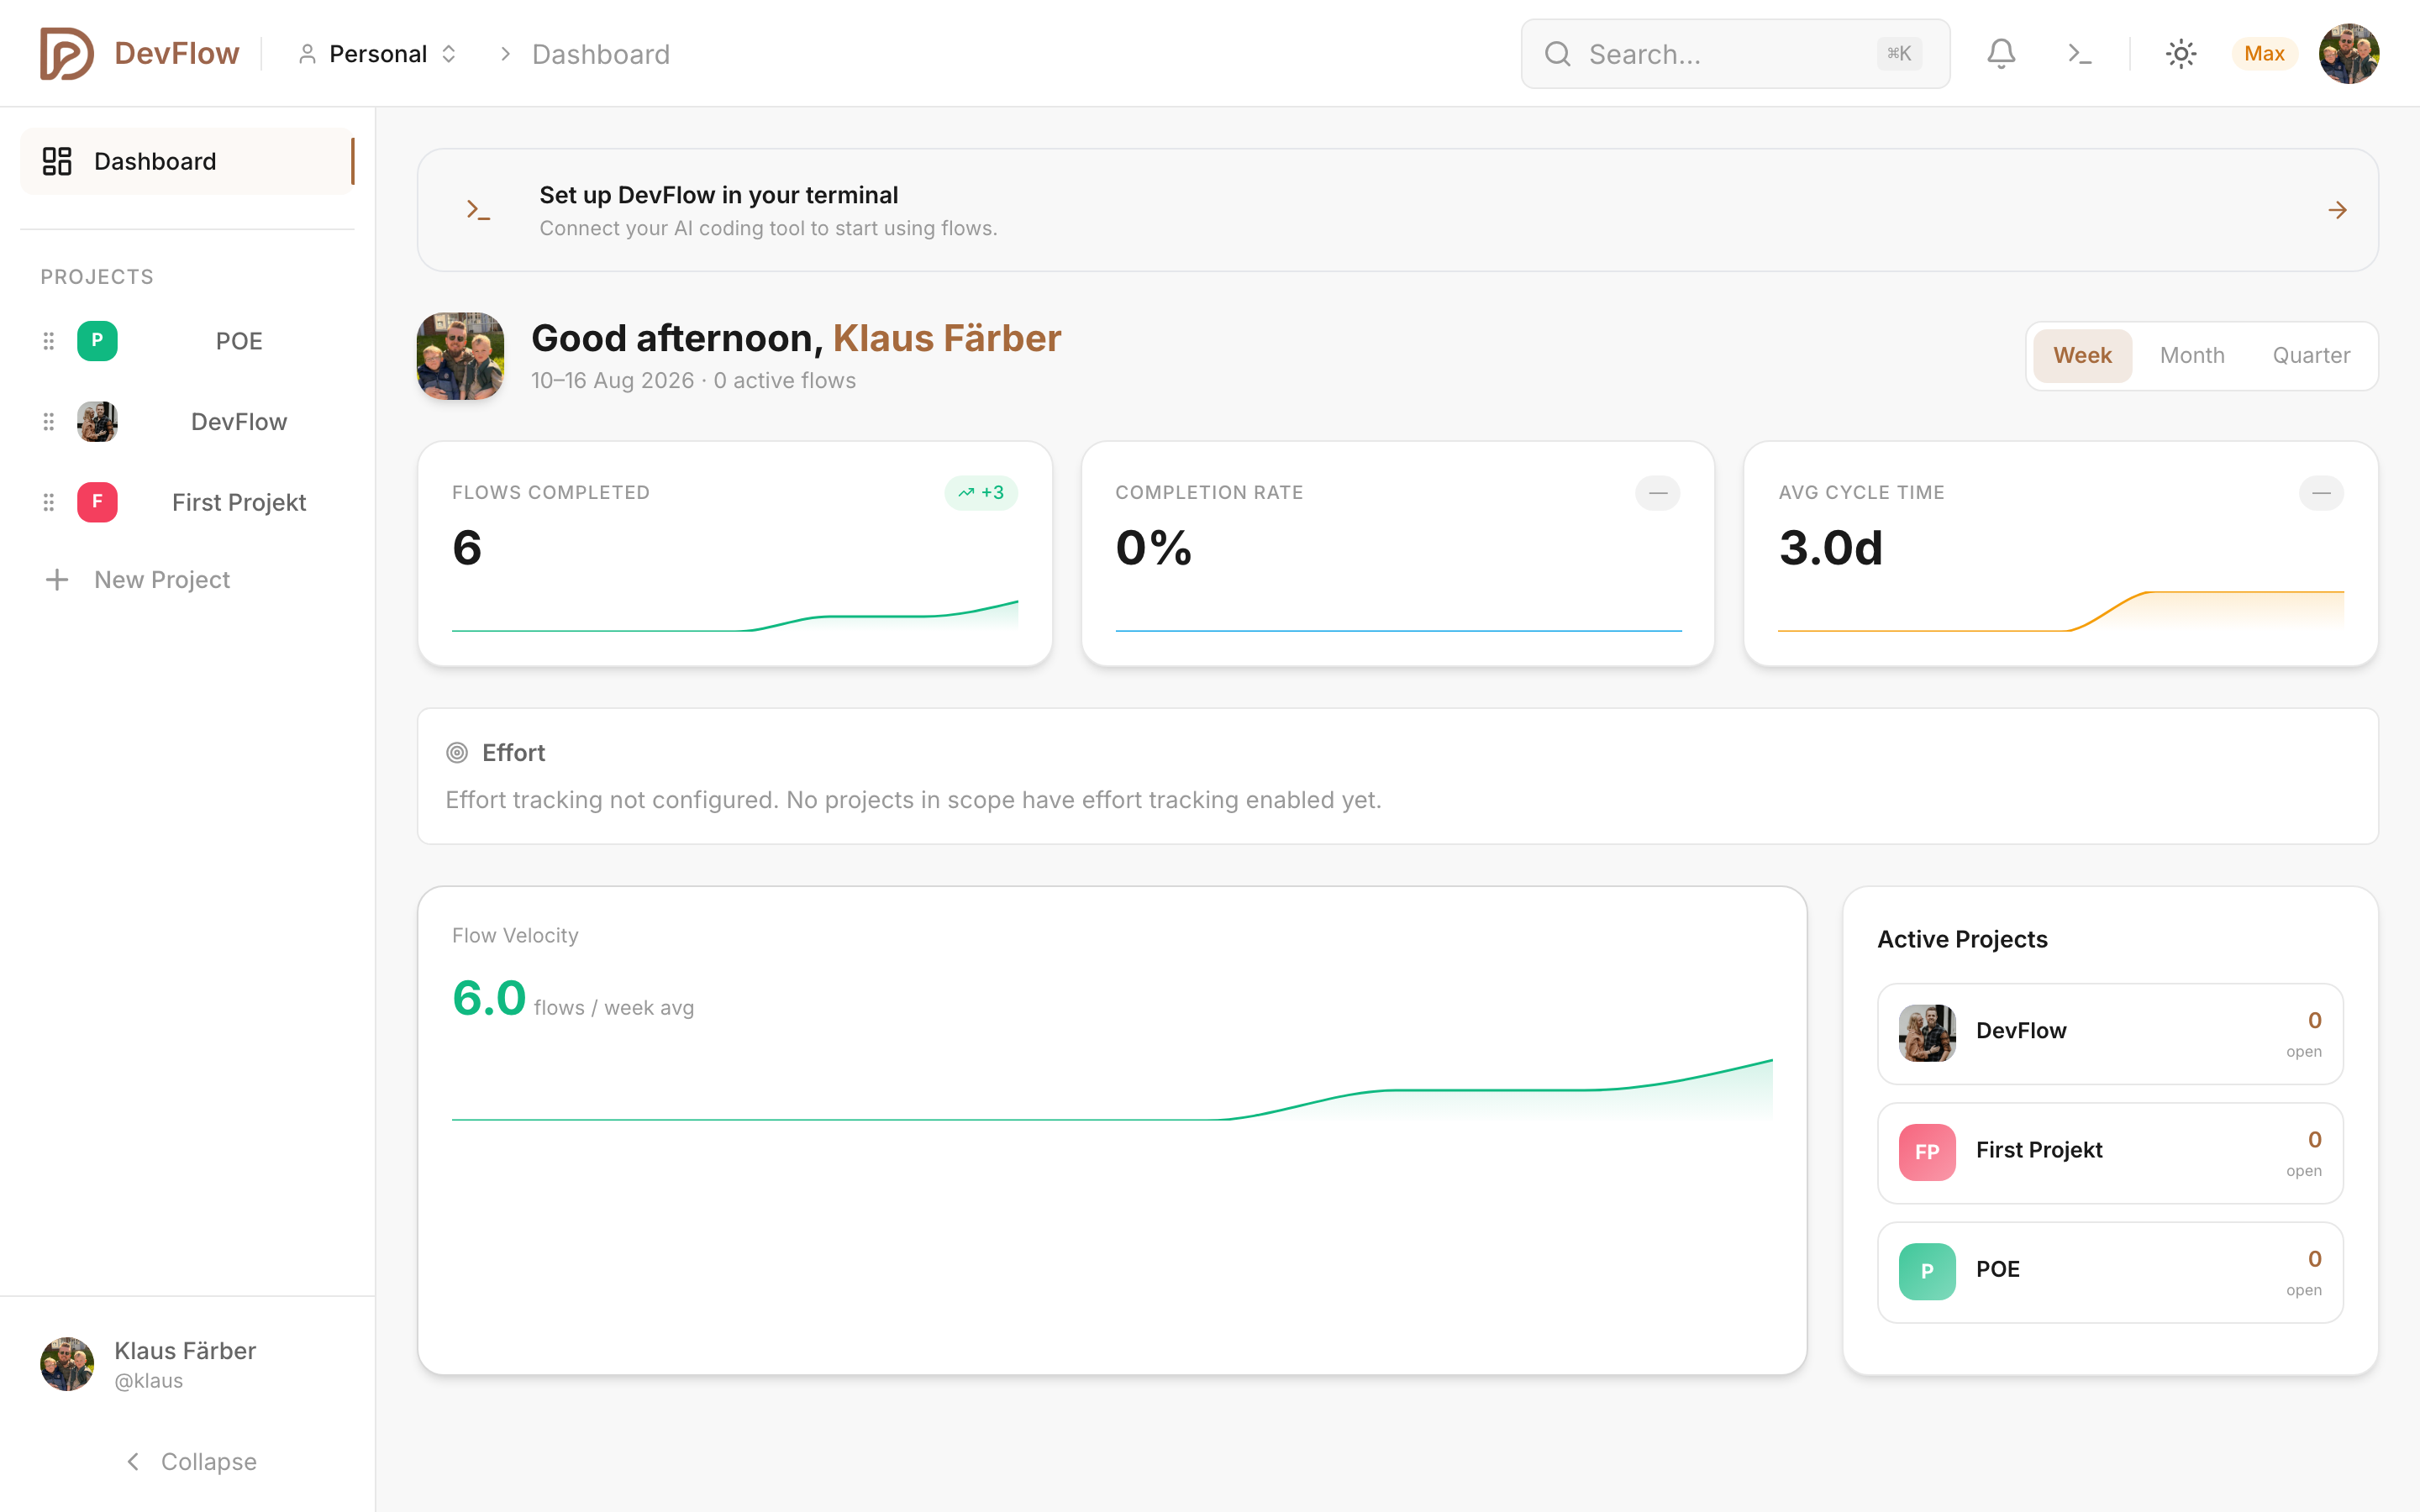The image size is (2420, 1512).
Task: Switch to the Month range tab
Action: point(2192,355)
